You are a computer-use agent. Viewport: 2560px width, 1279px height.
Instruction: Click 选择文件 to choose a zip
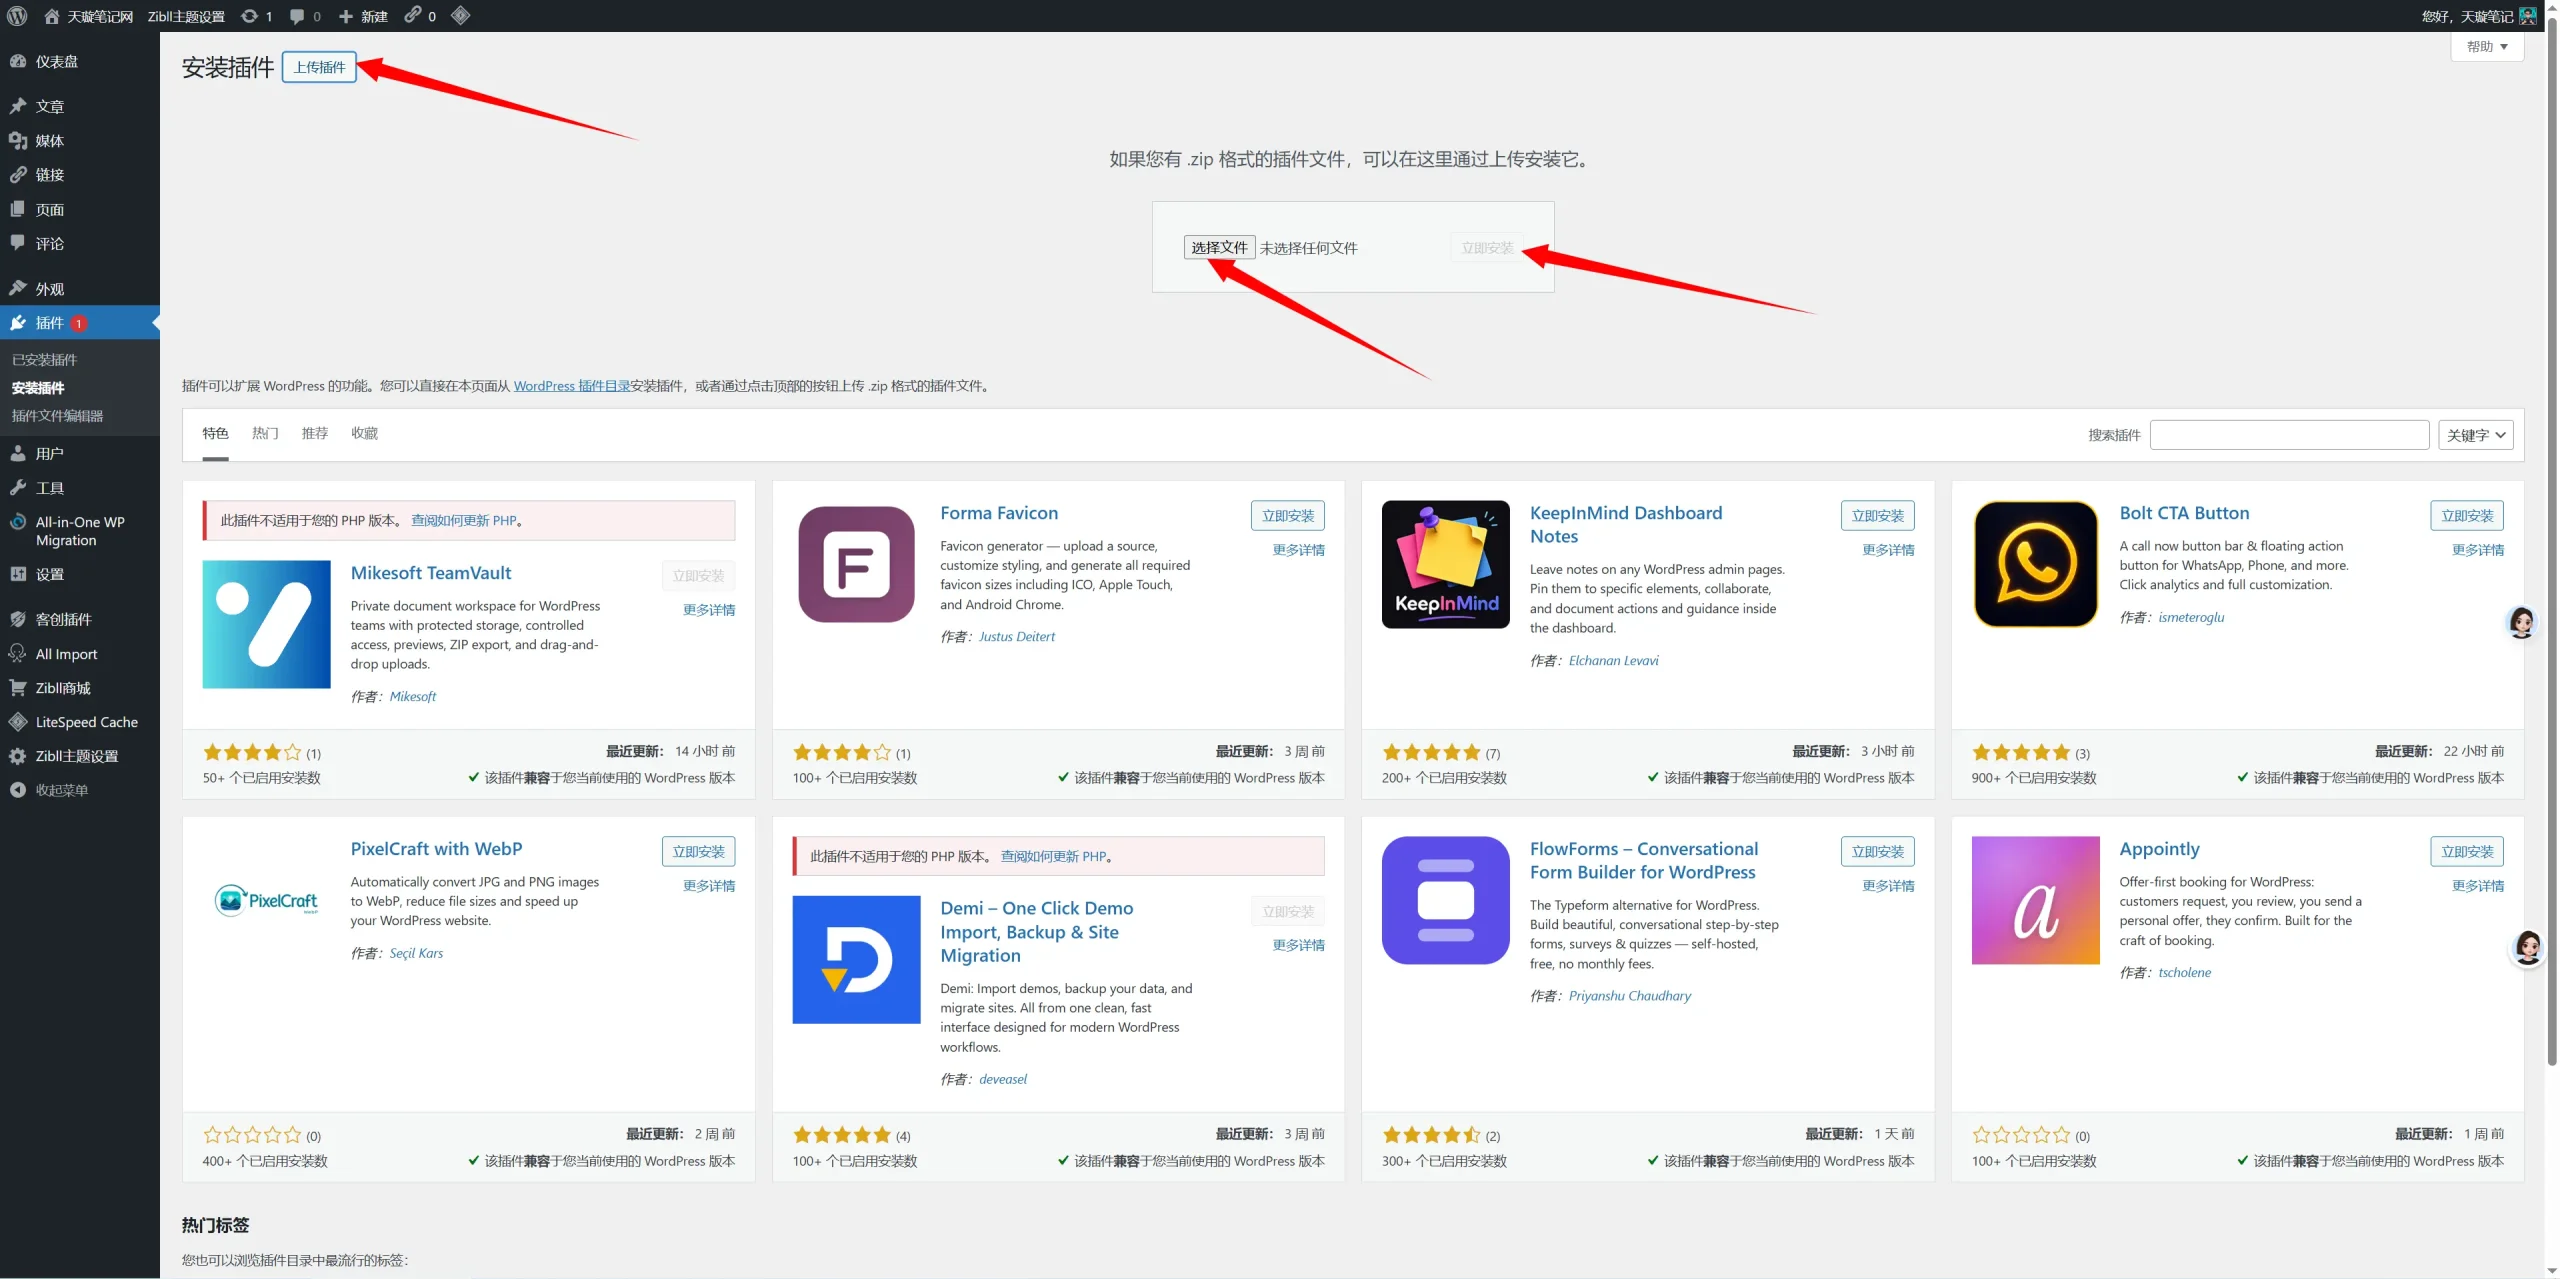(x=1219, y=248)
